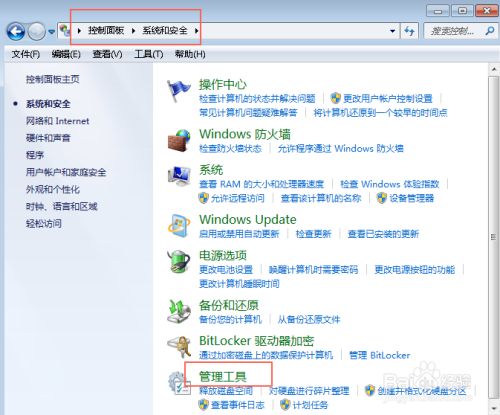Viewport: 500px width, 415px height.
Task: Open 用户帐户和家庭安全 in sidebar
Action: [x=66, y=172]
